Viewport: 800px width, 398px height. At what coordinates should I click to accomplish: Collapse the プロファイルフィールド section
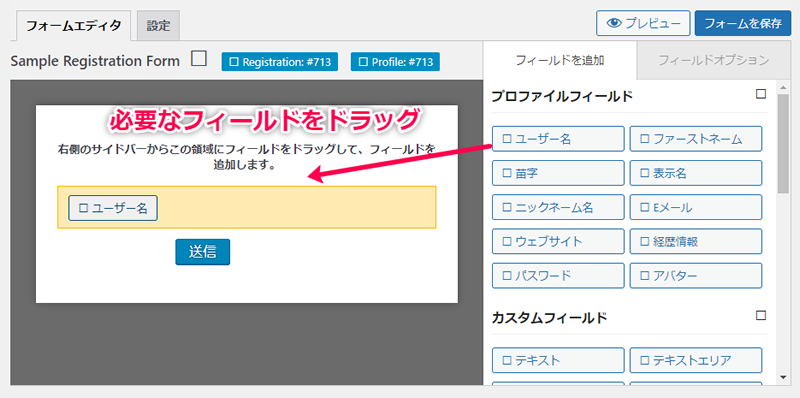pyautogui.click(x=761, y=94)
